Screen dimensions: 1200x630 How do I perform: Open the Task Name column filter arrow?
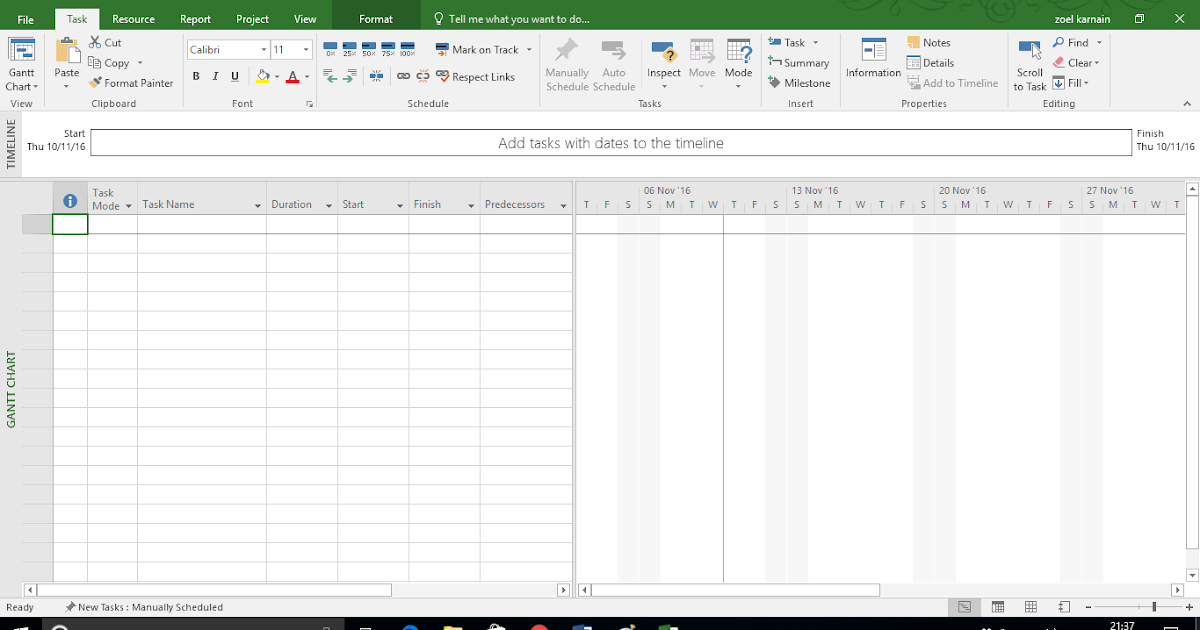tap(255, 204)
